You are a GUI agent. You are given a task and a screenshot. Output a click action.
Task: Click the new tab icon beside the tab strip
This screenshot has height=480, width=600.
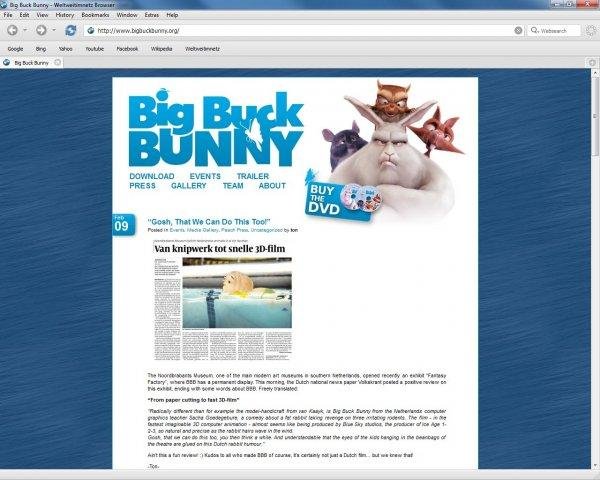tap(592, 62)
